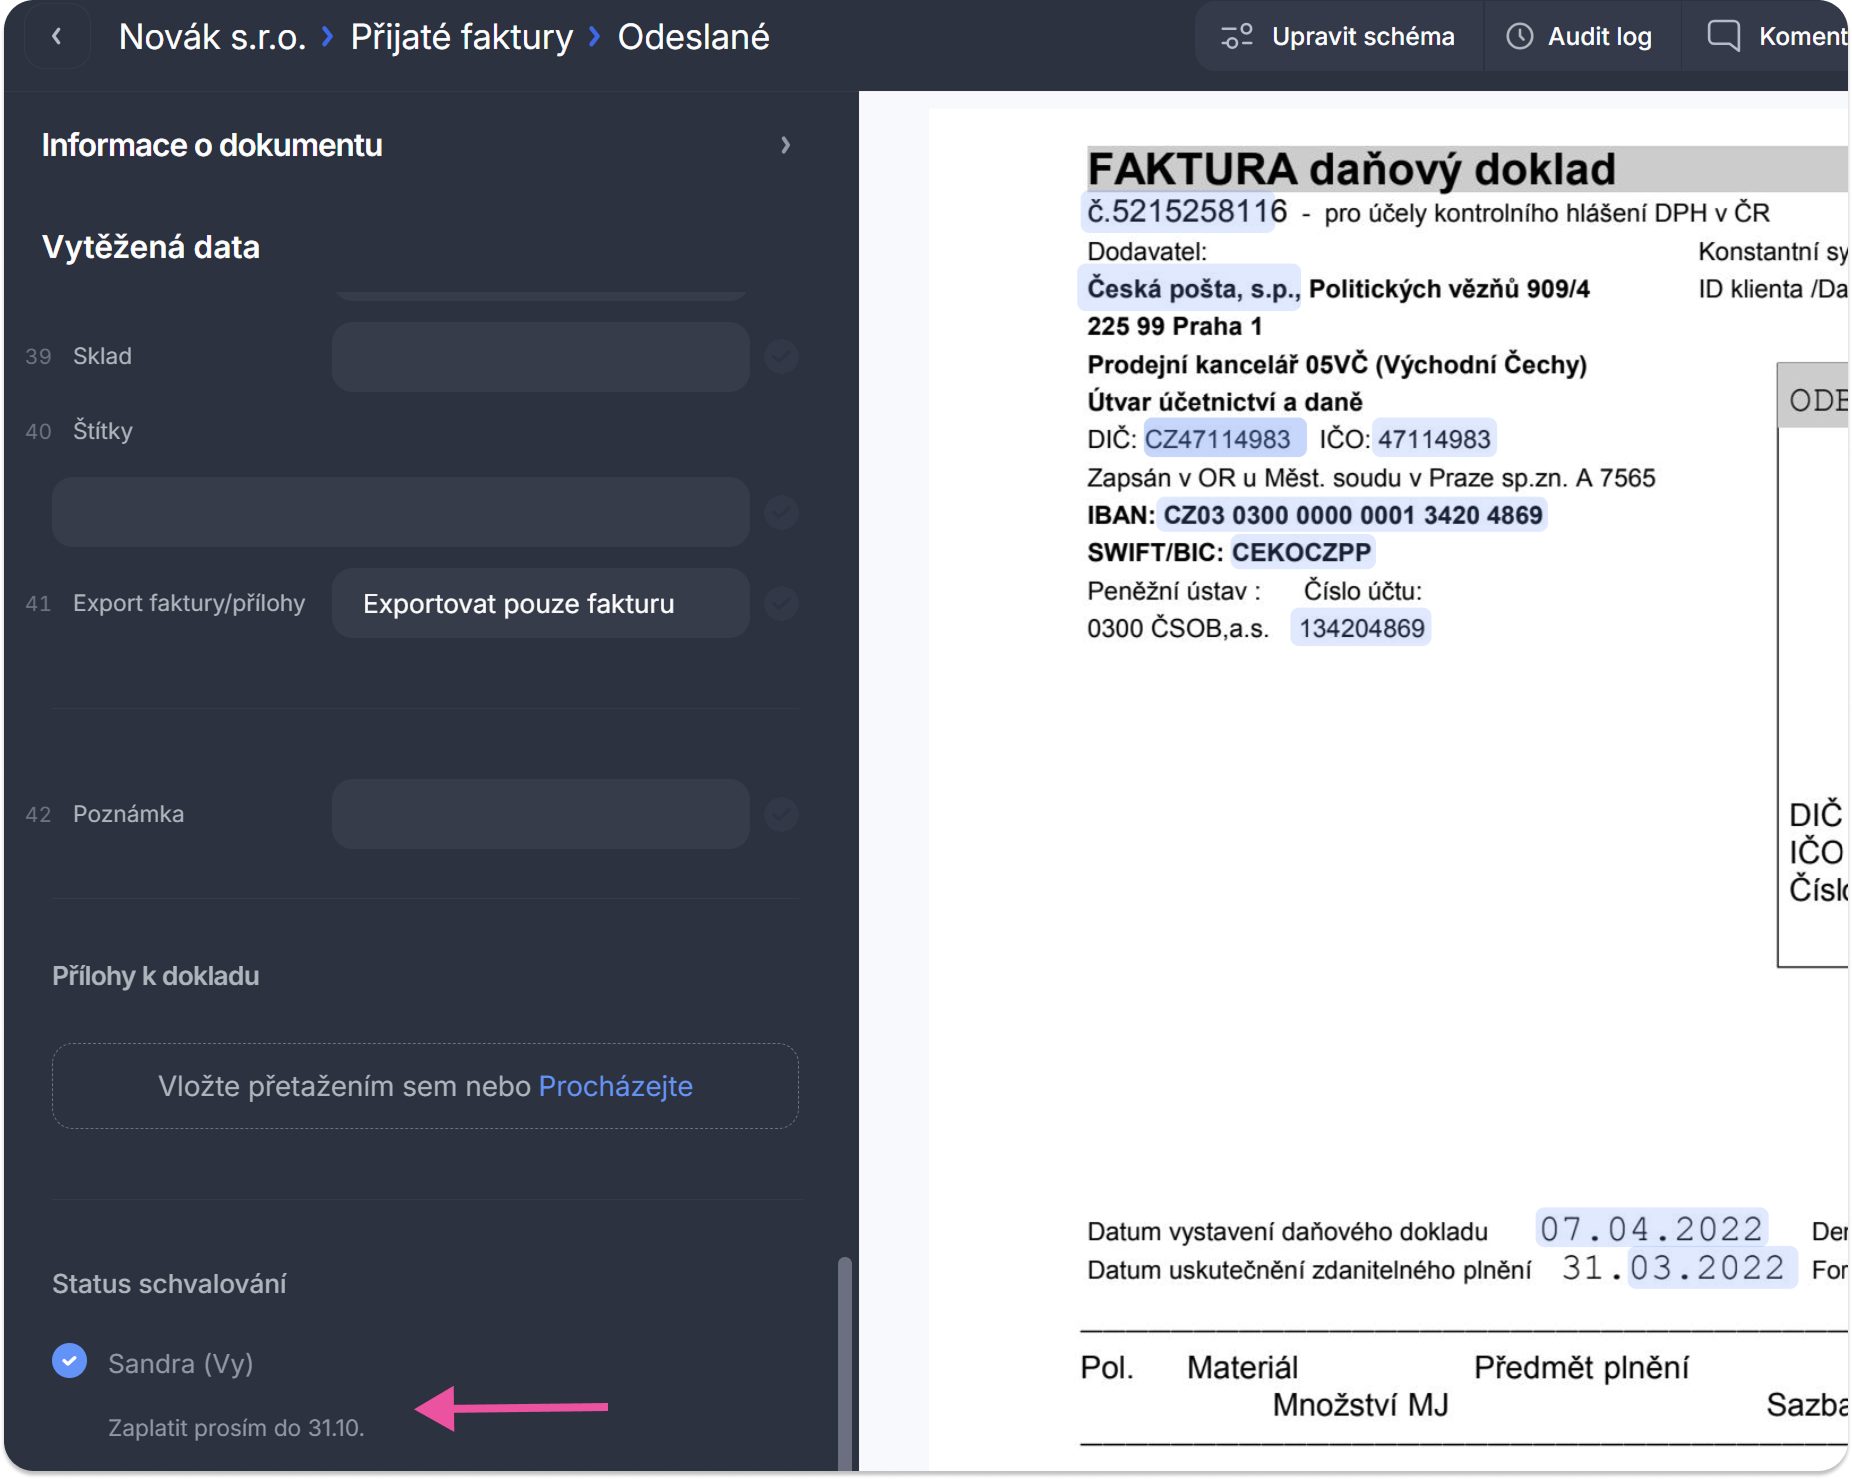Go to Přijaté faktury breadcrumb
1852x1479 pixels.
[461, 37]
